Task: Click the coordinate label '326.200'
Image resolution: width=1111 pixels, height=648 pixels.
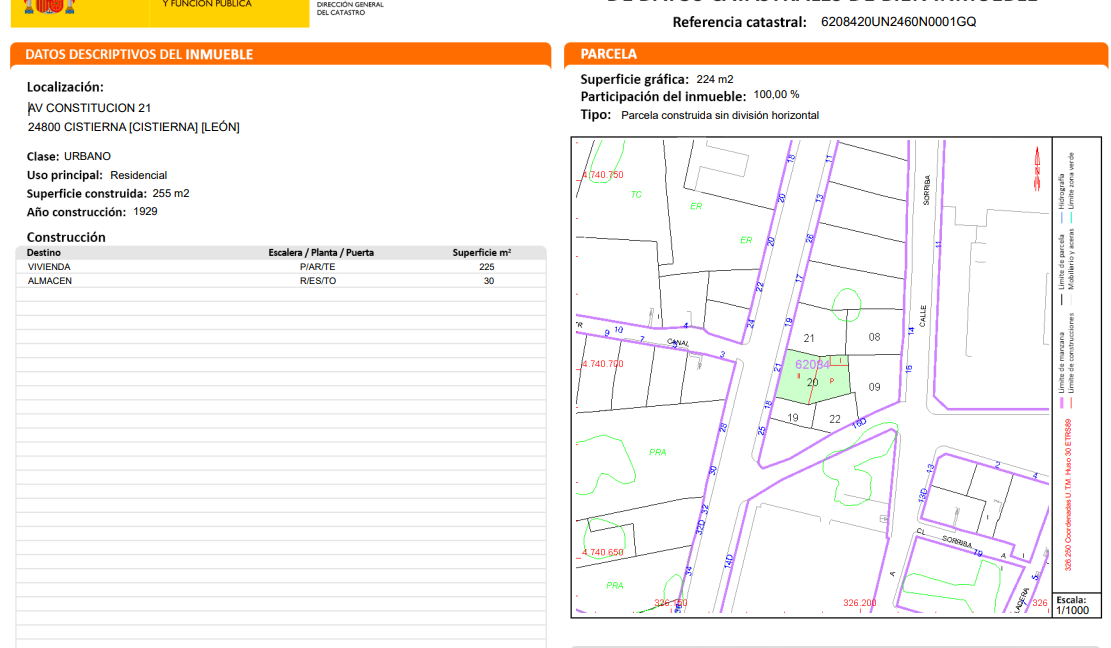Action: click(859, 603)
